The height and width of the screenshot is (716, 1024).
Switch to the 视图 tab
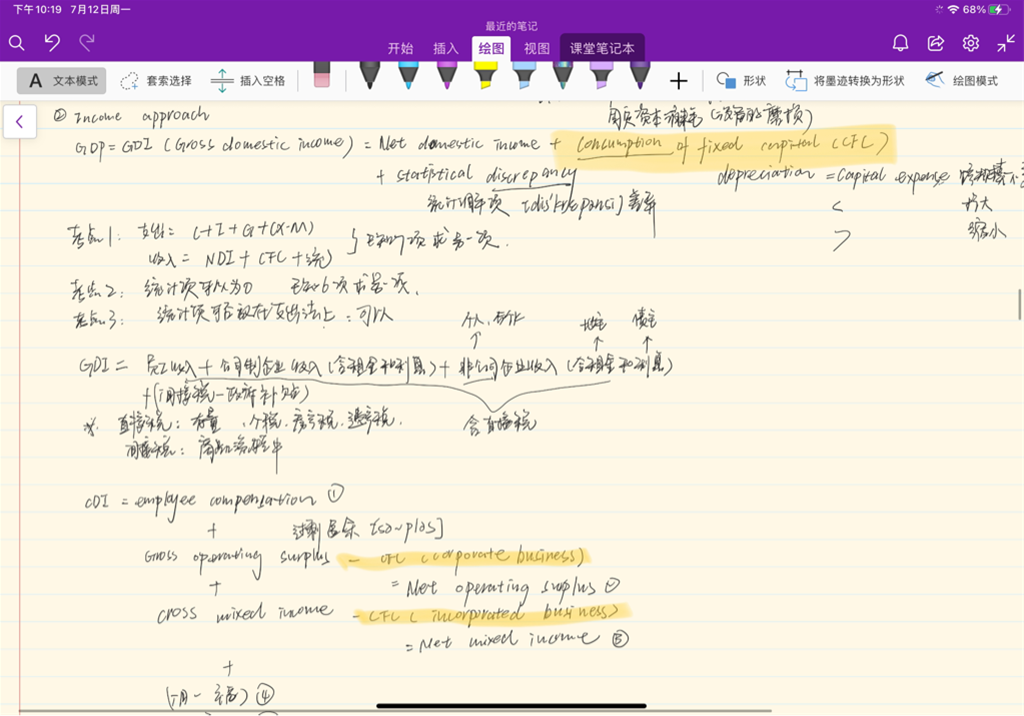tap(537, 48)
